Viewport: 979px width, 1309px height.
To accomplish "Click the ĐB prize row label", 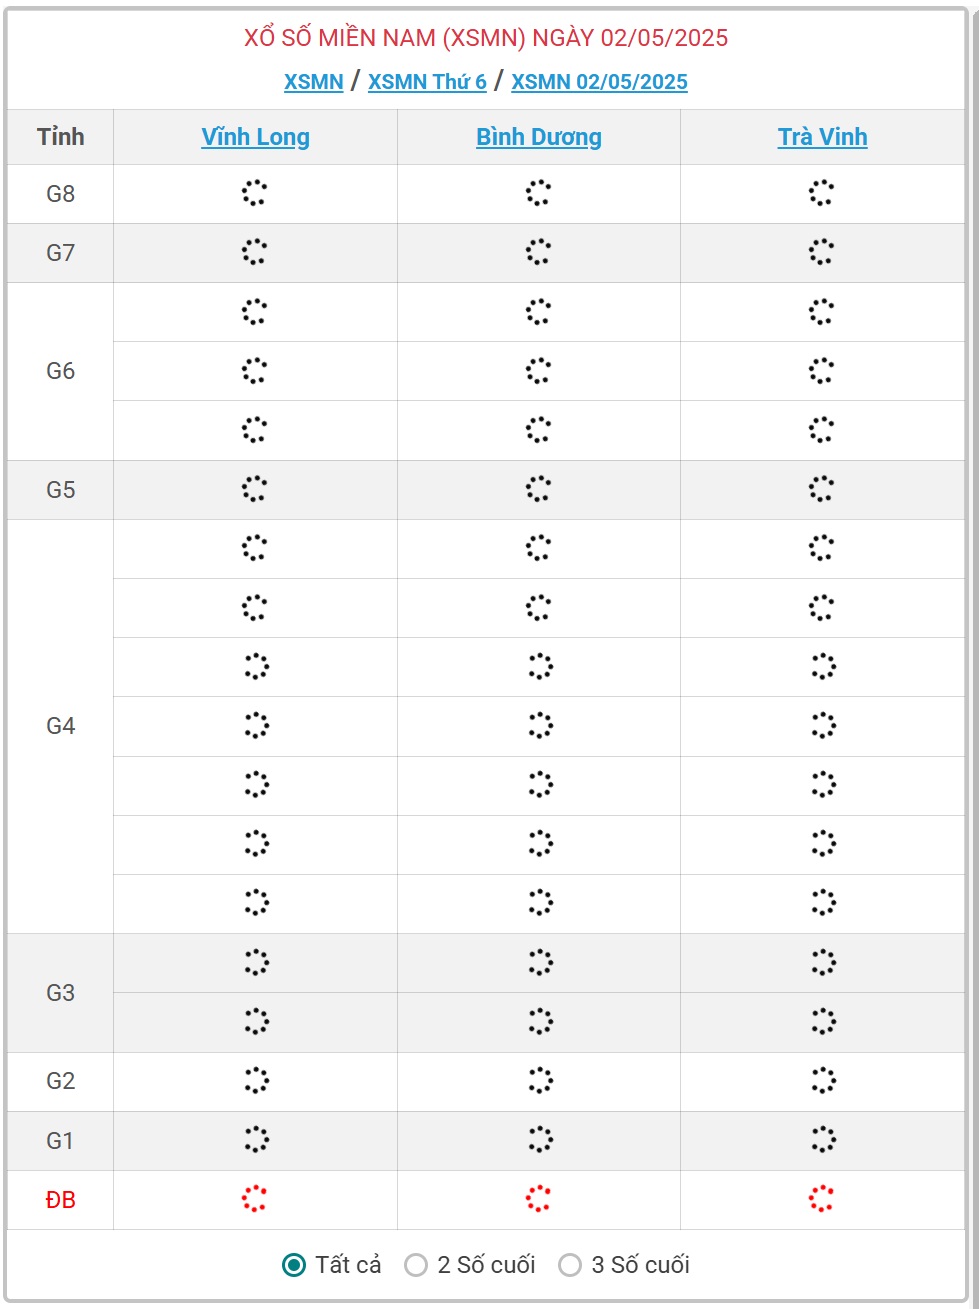I will click(60, 1200).
